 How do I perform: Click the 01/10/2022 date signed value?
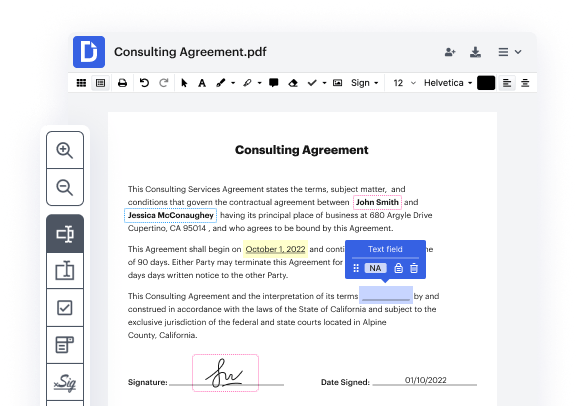click(x=425, y=380)
